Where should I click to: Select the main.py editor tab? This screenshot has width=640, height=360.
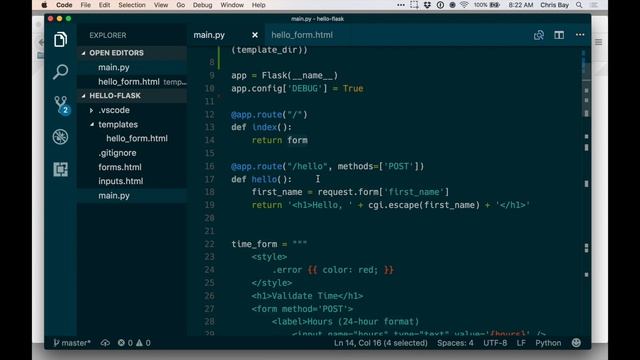[209, 35]
